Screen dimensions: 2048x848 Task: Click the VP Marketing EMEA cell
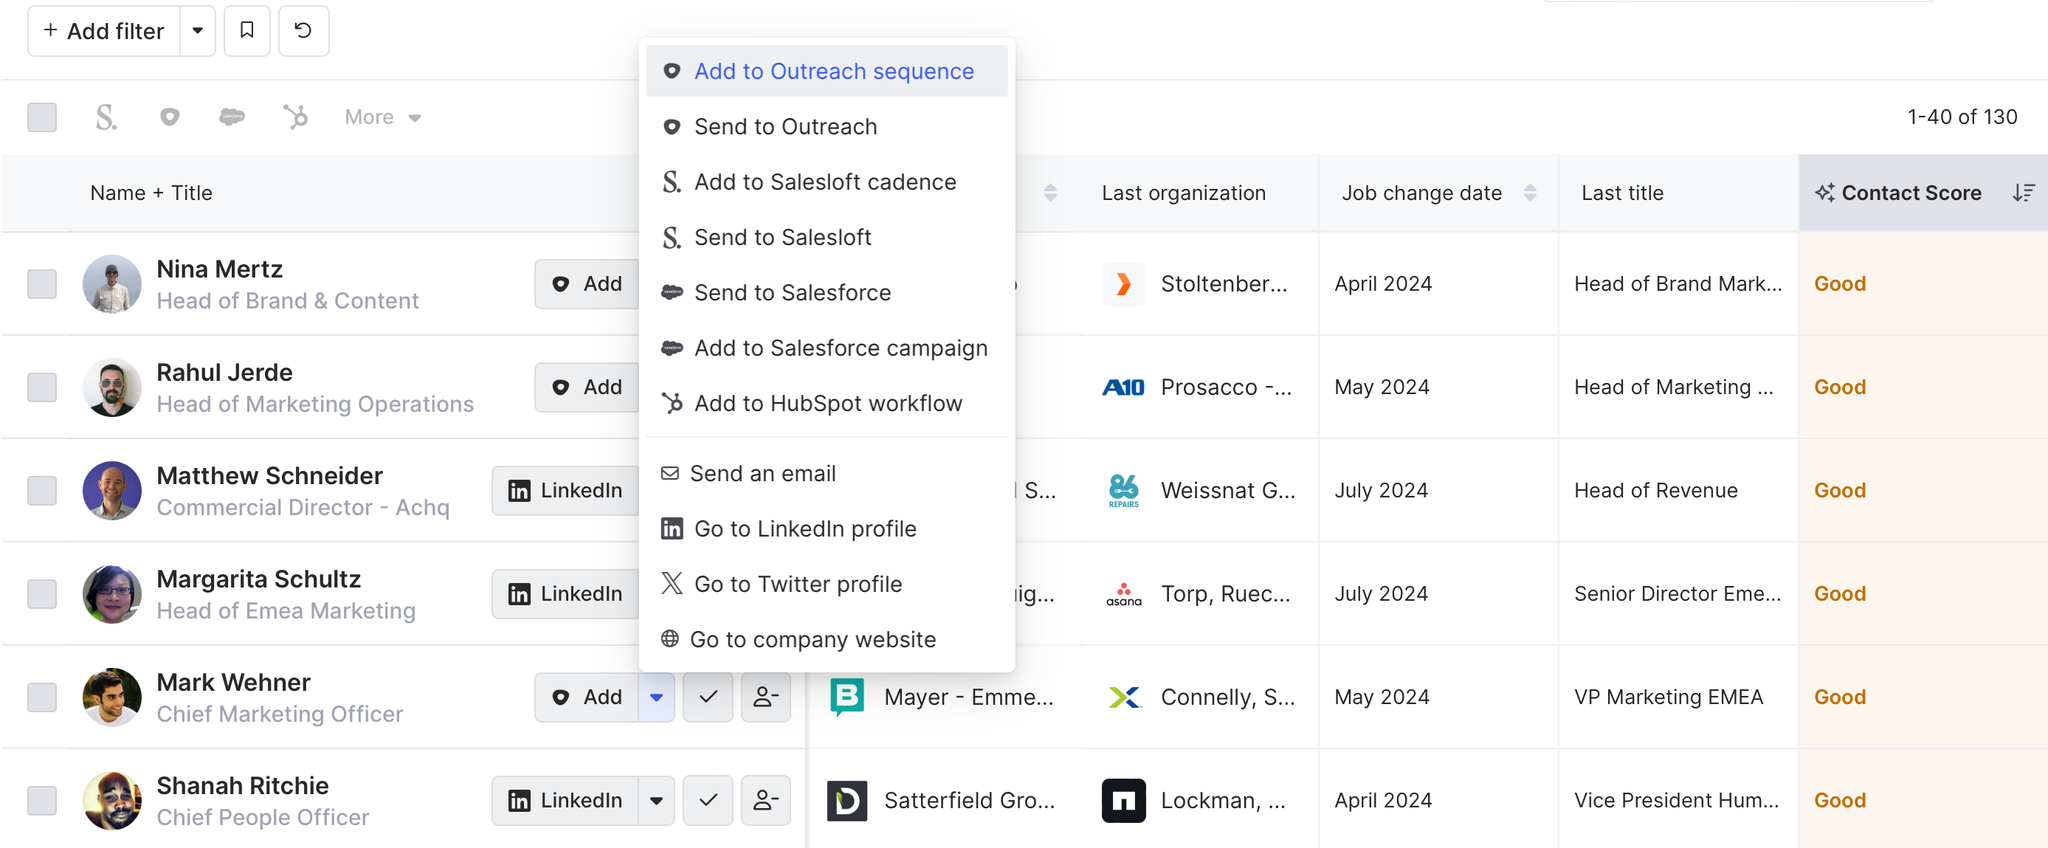coord(1669,697)
